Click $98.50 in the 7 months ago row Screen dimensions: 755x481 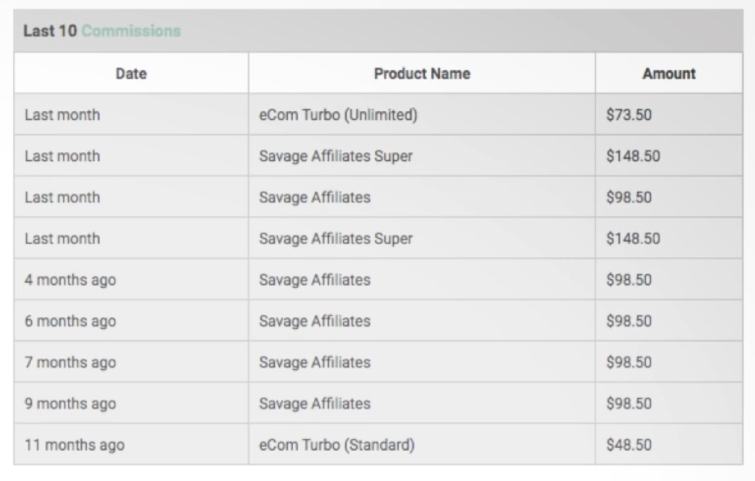[629, 362]
